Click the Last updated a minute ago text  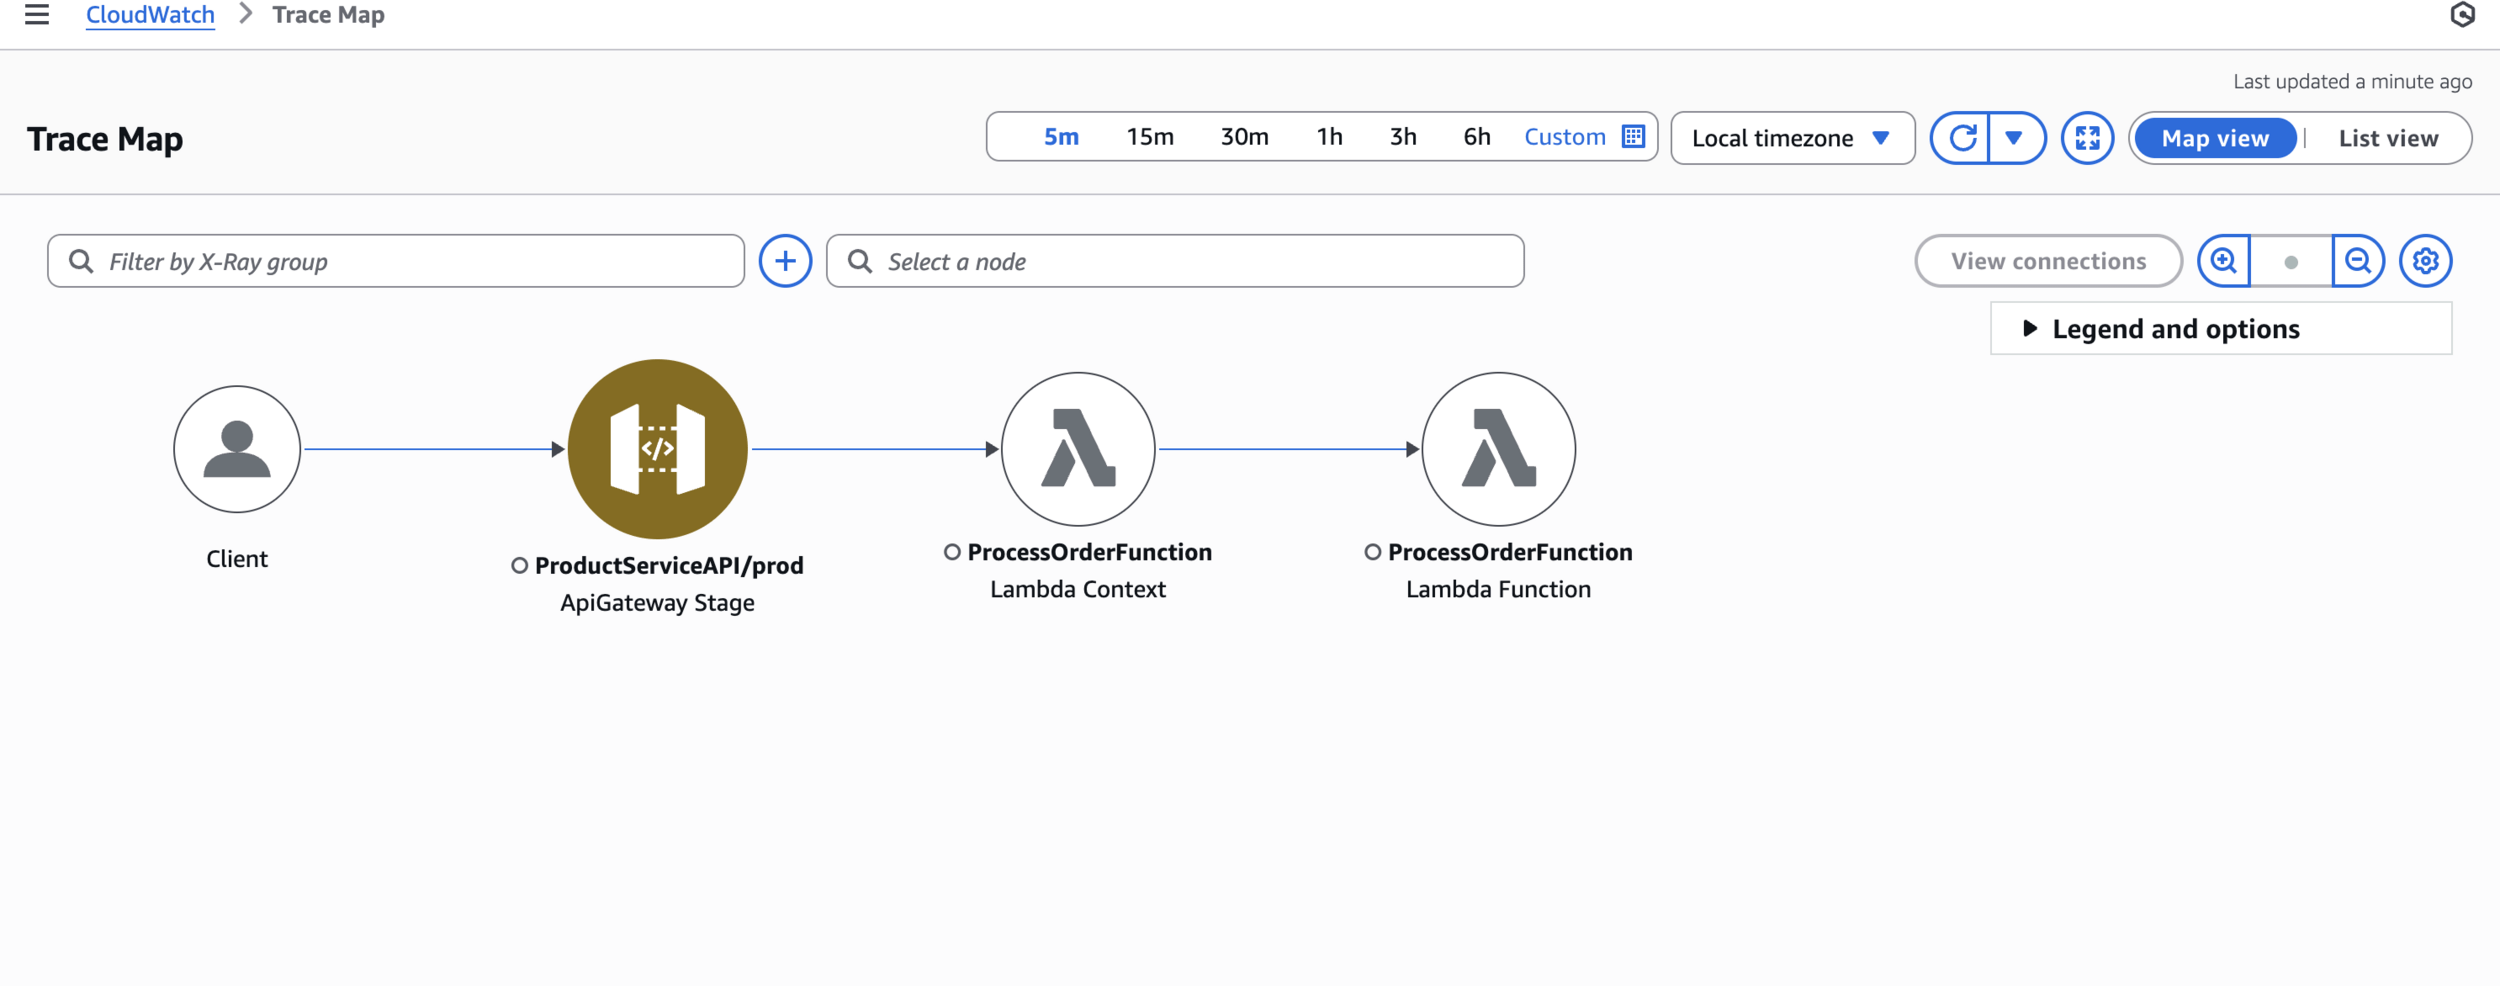[x=2352, y=82]
